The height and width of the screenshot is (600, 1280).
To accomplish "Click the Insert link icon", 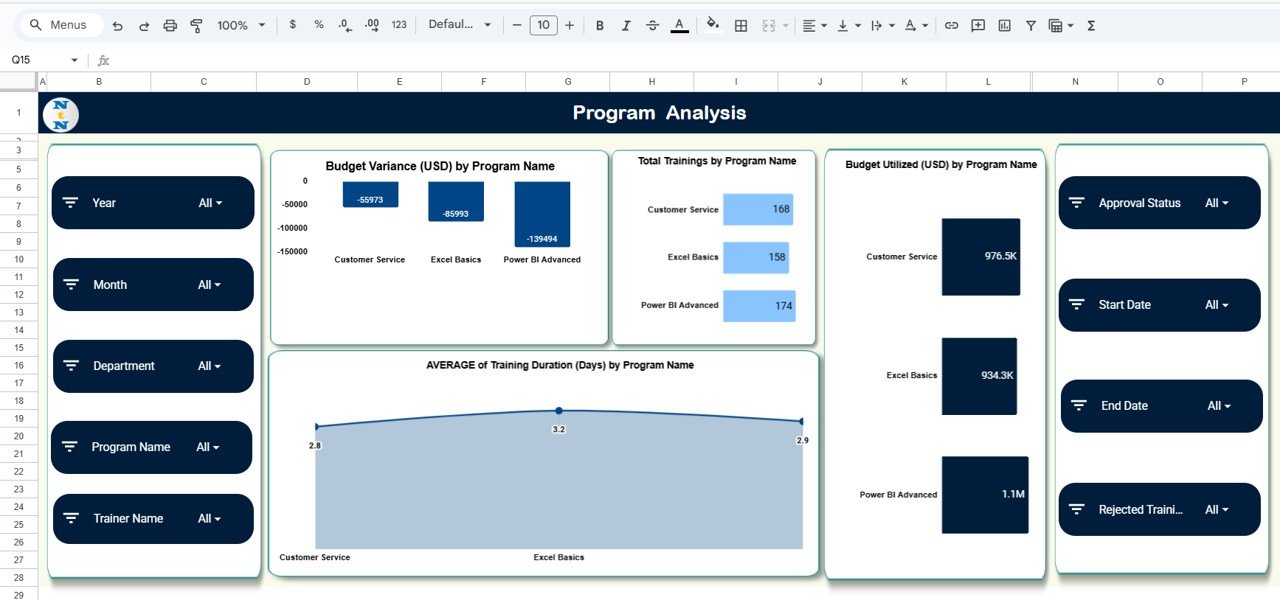I will (951, 25).
